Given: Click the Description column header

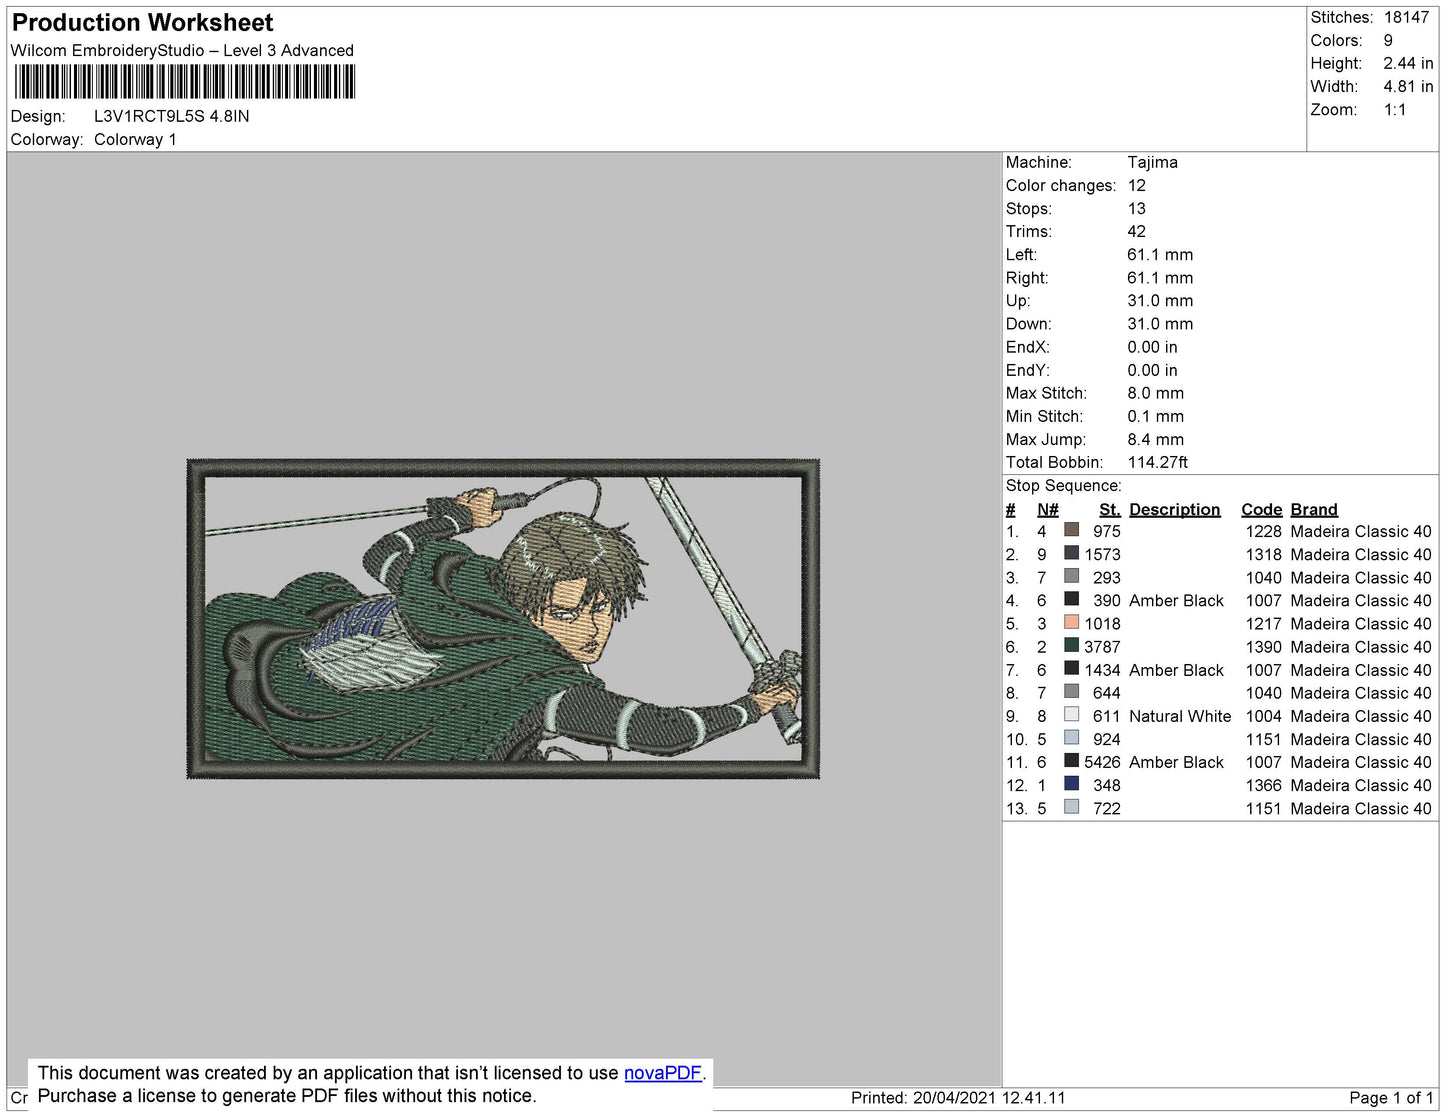Looking at the screenshot, I should coord(1174,509).
